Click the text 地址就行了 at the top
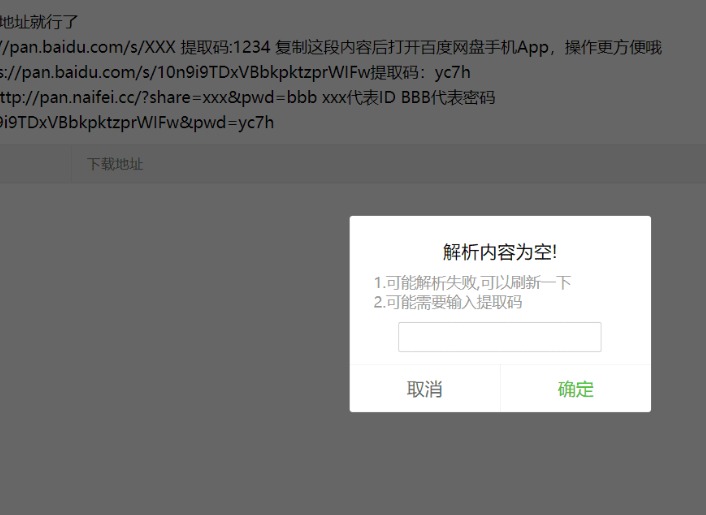The height and width of the screenshot is (515, 706). point(40,22)
